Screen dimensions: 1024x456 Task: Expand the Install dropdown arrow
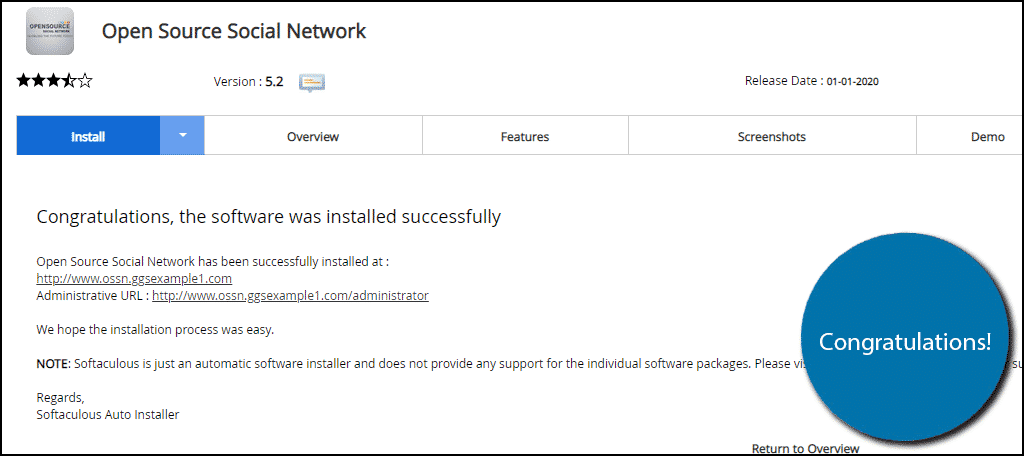point(182,135)
